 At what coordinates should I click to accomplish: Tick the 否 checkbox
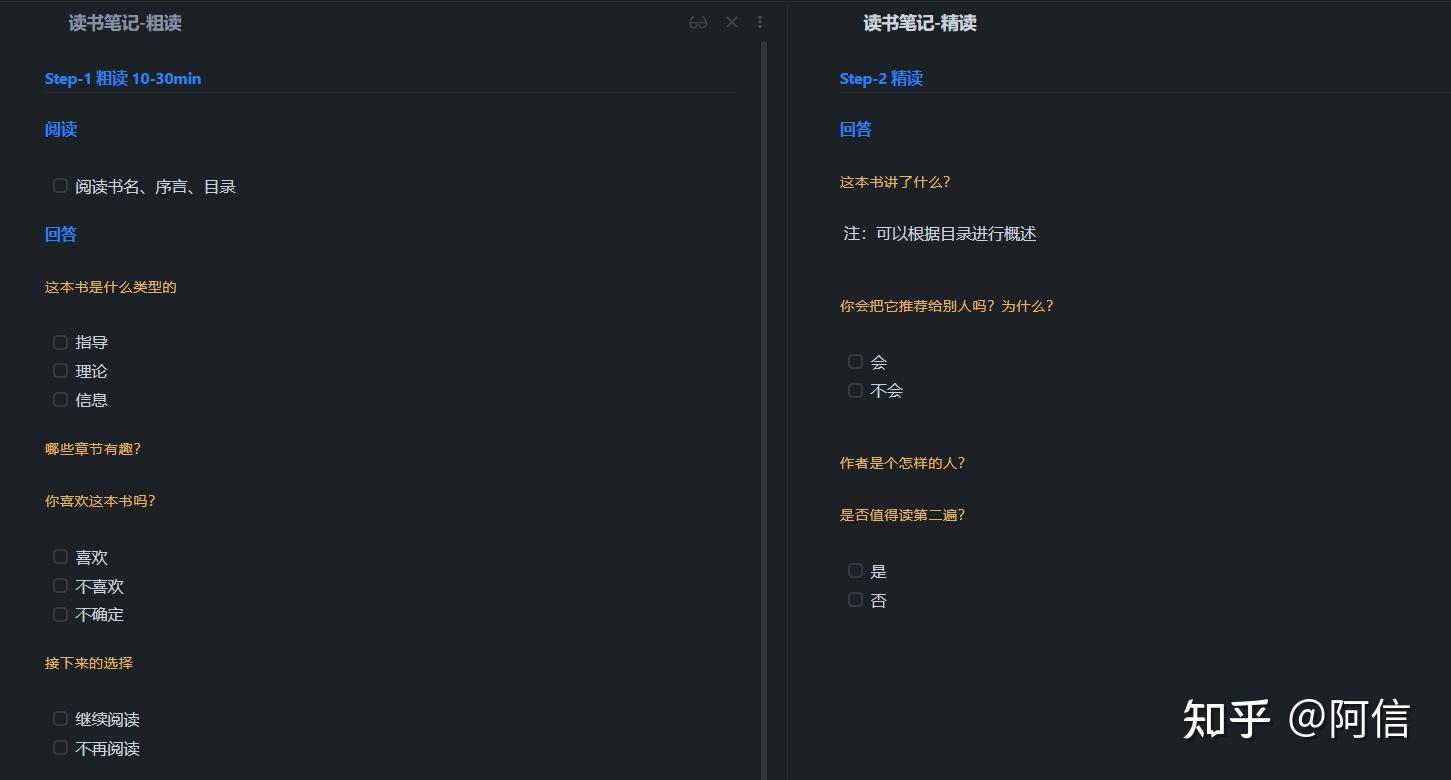pos(855,599)
